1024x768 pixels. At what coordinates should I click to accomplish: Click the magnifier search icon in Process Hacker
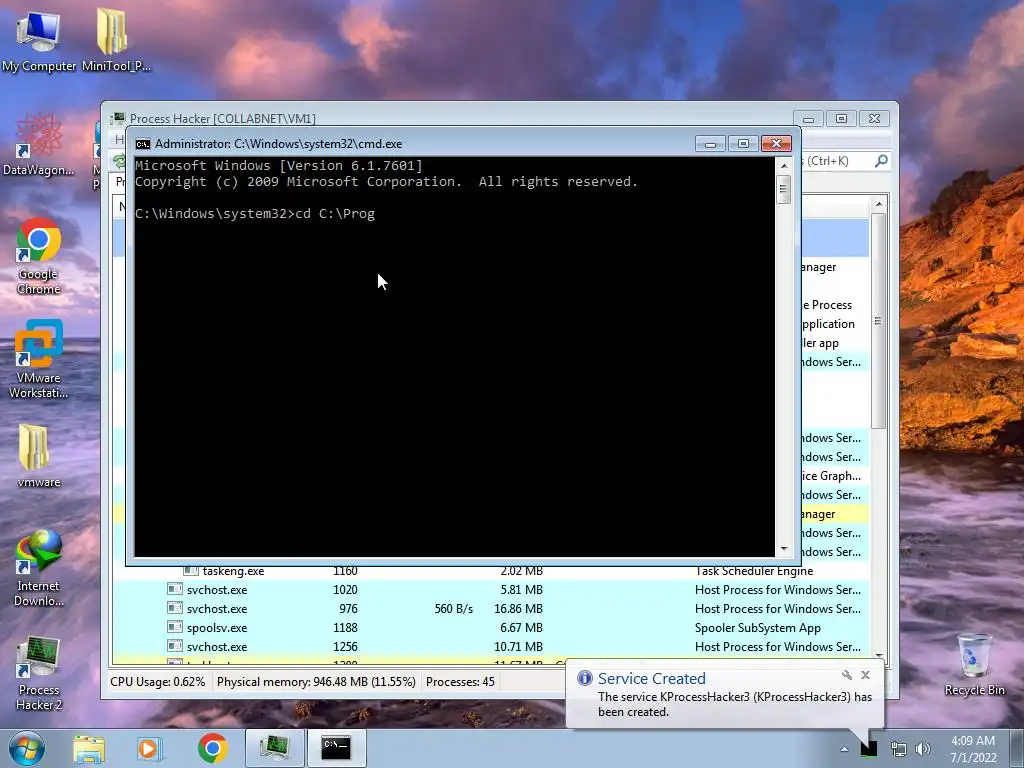(x=881, y=161)
